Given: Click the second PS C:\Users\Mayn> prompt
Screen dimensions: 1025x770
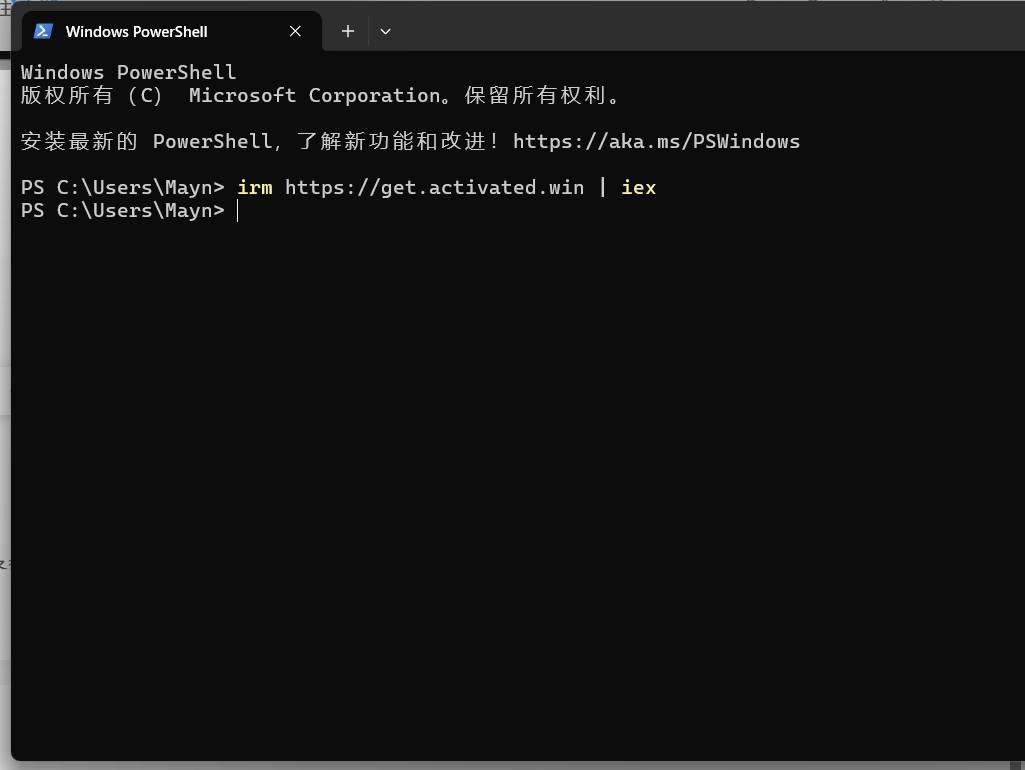Looking at the screenshot, I should (x=123, y=210).
